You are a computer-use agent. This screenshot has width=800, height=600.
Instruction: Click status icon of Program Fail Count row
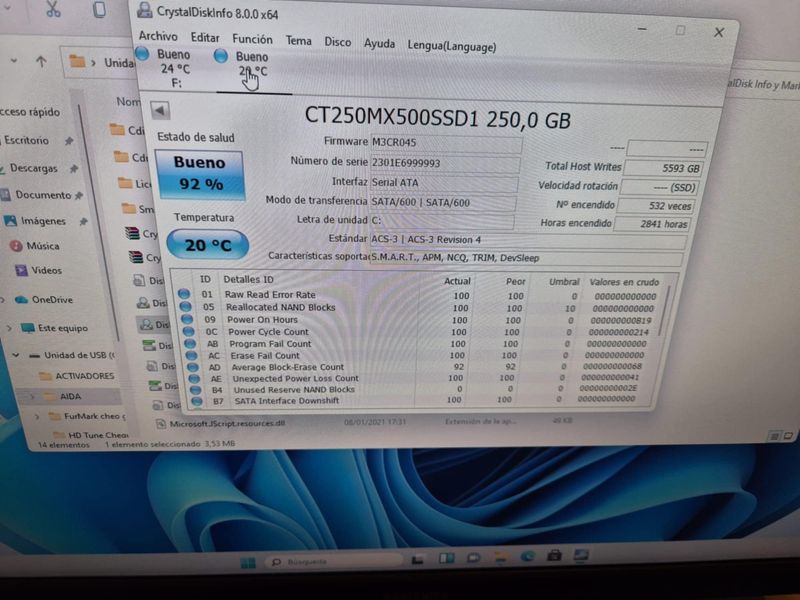click(190, 343)
